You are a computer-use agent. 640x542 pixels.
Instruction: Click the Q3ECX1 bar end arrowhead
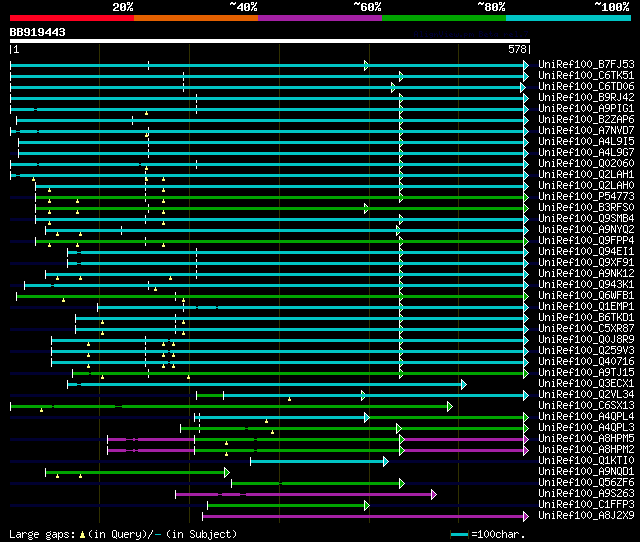[464, 384]
